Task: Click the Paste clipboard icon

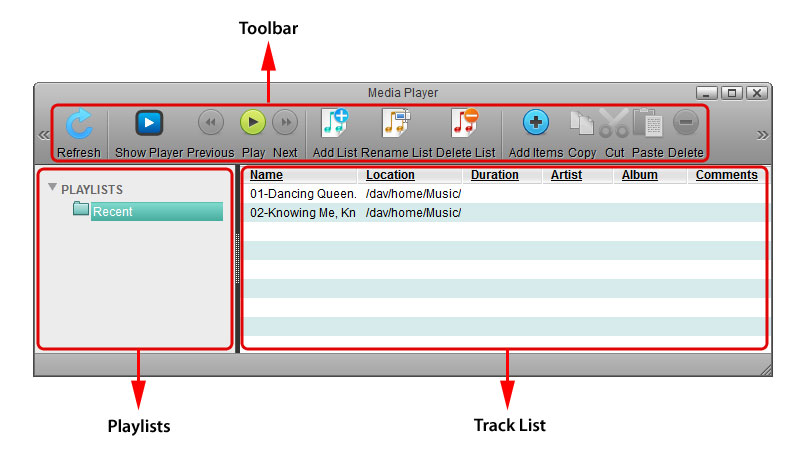Action: [647, 123]
